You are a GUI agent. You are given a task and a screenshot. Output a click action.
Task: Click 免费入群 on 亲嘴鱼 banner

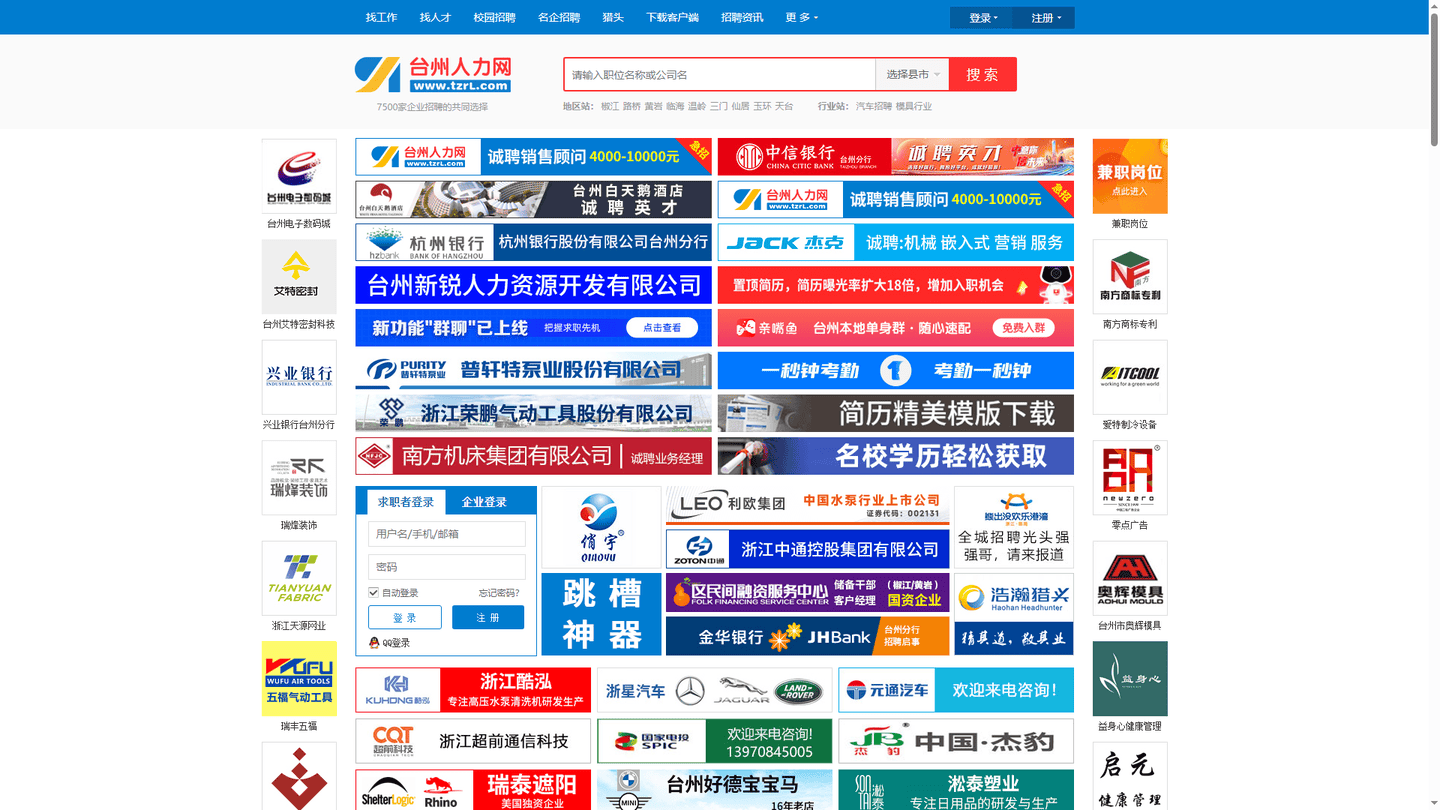(x=1024, y=328)
